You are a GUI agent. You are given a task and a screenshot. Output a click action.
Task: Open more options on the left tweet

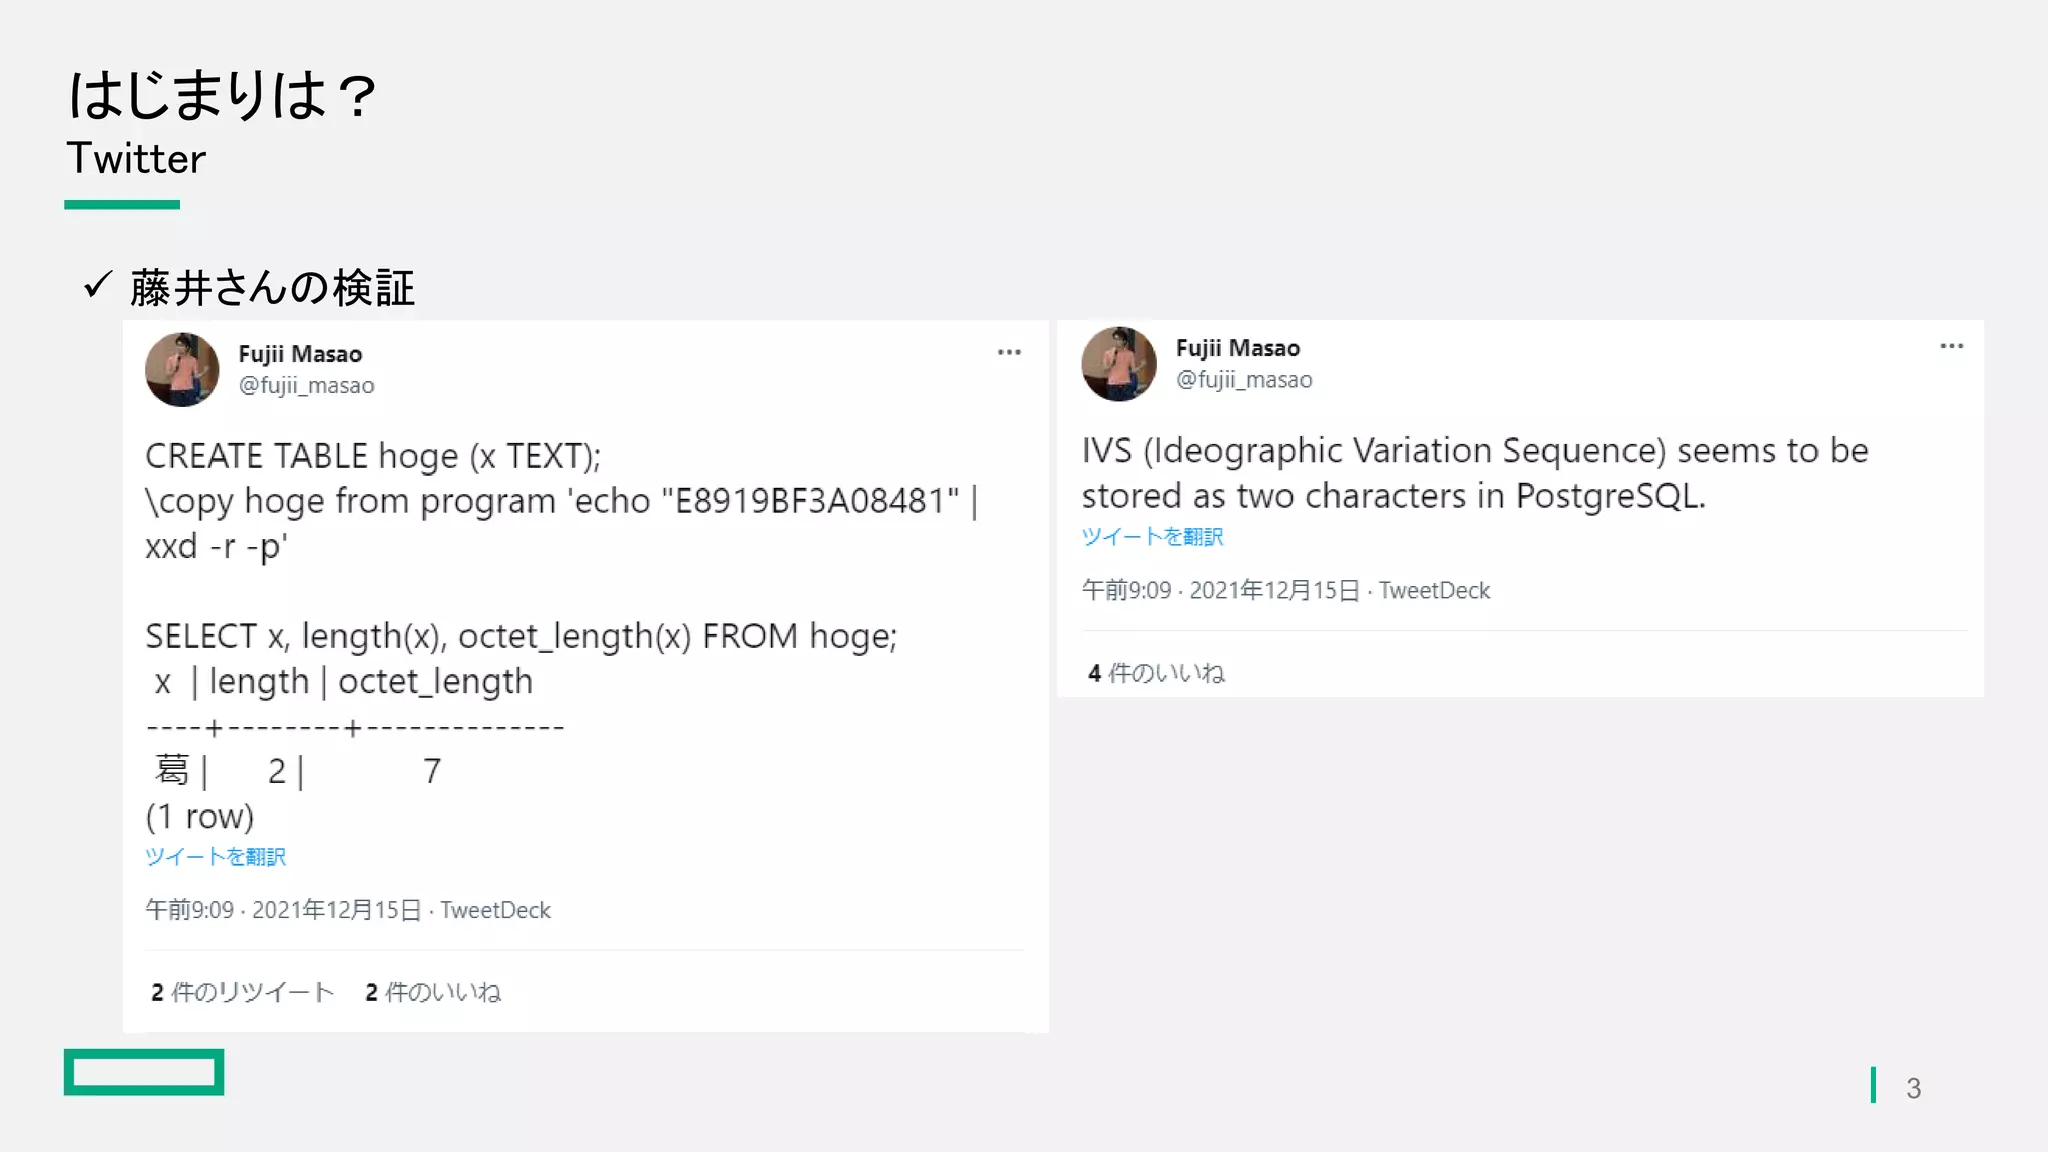(1009, 352)
